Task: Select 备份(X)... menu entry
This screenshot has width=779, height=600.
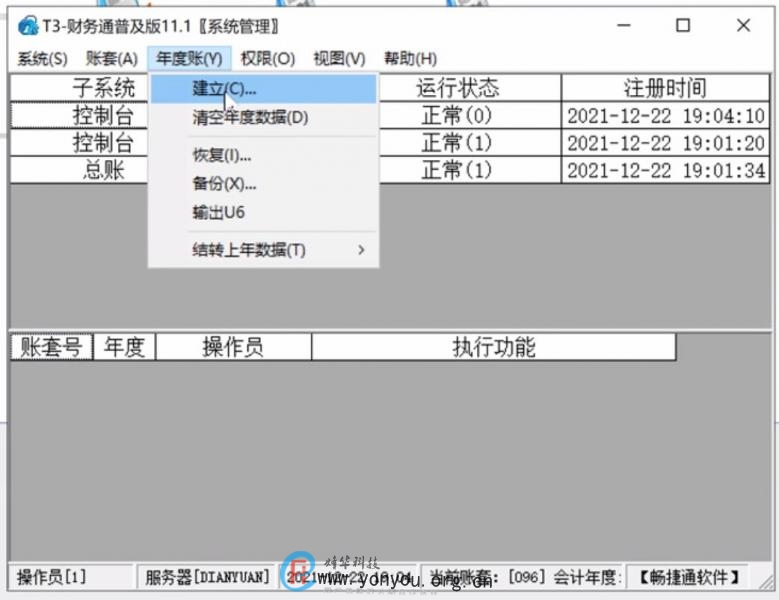Action: [263, 184]
